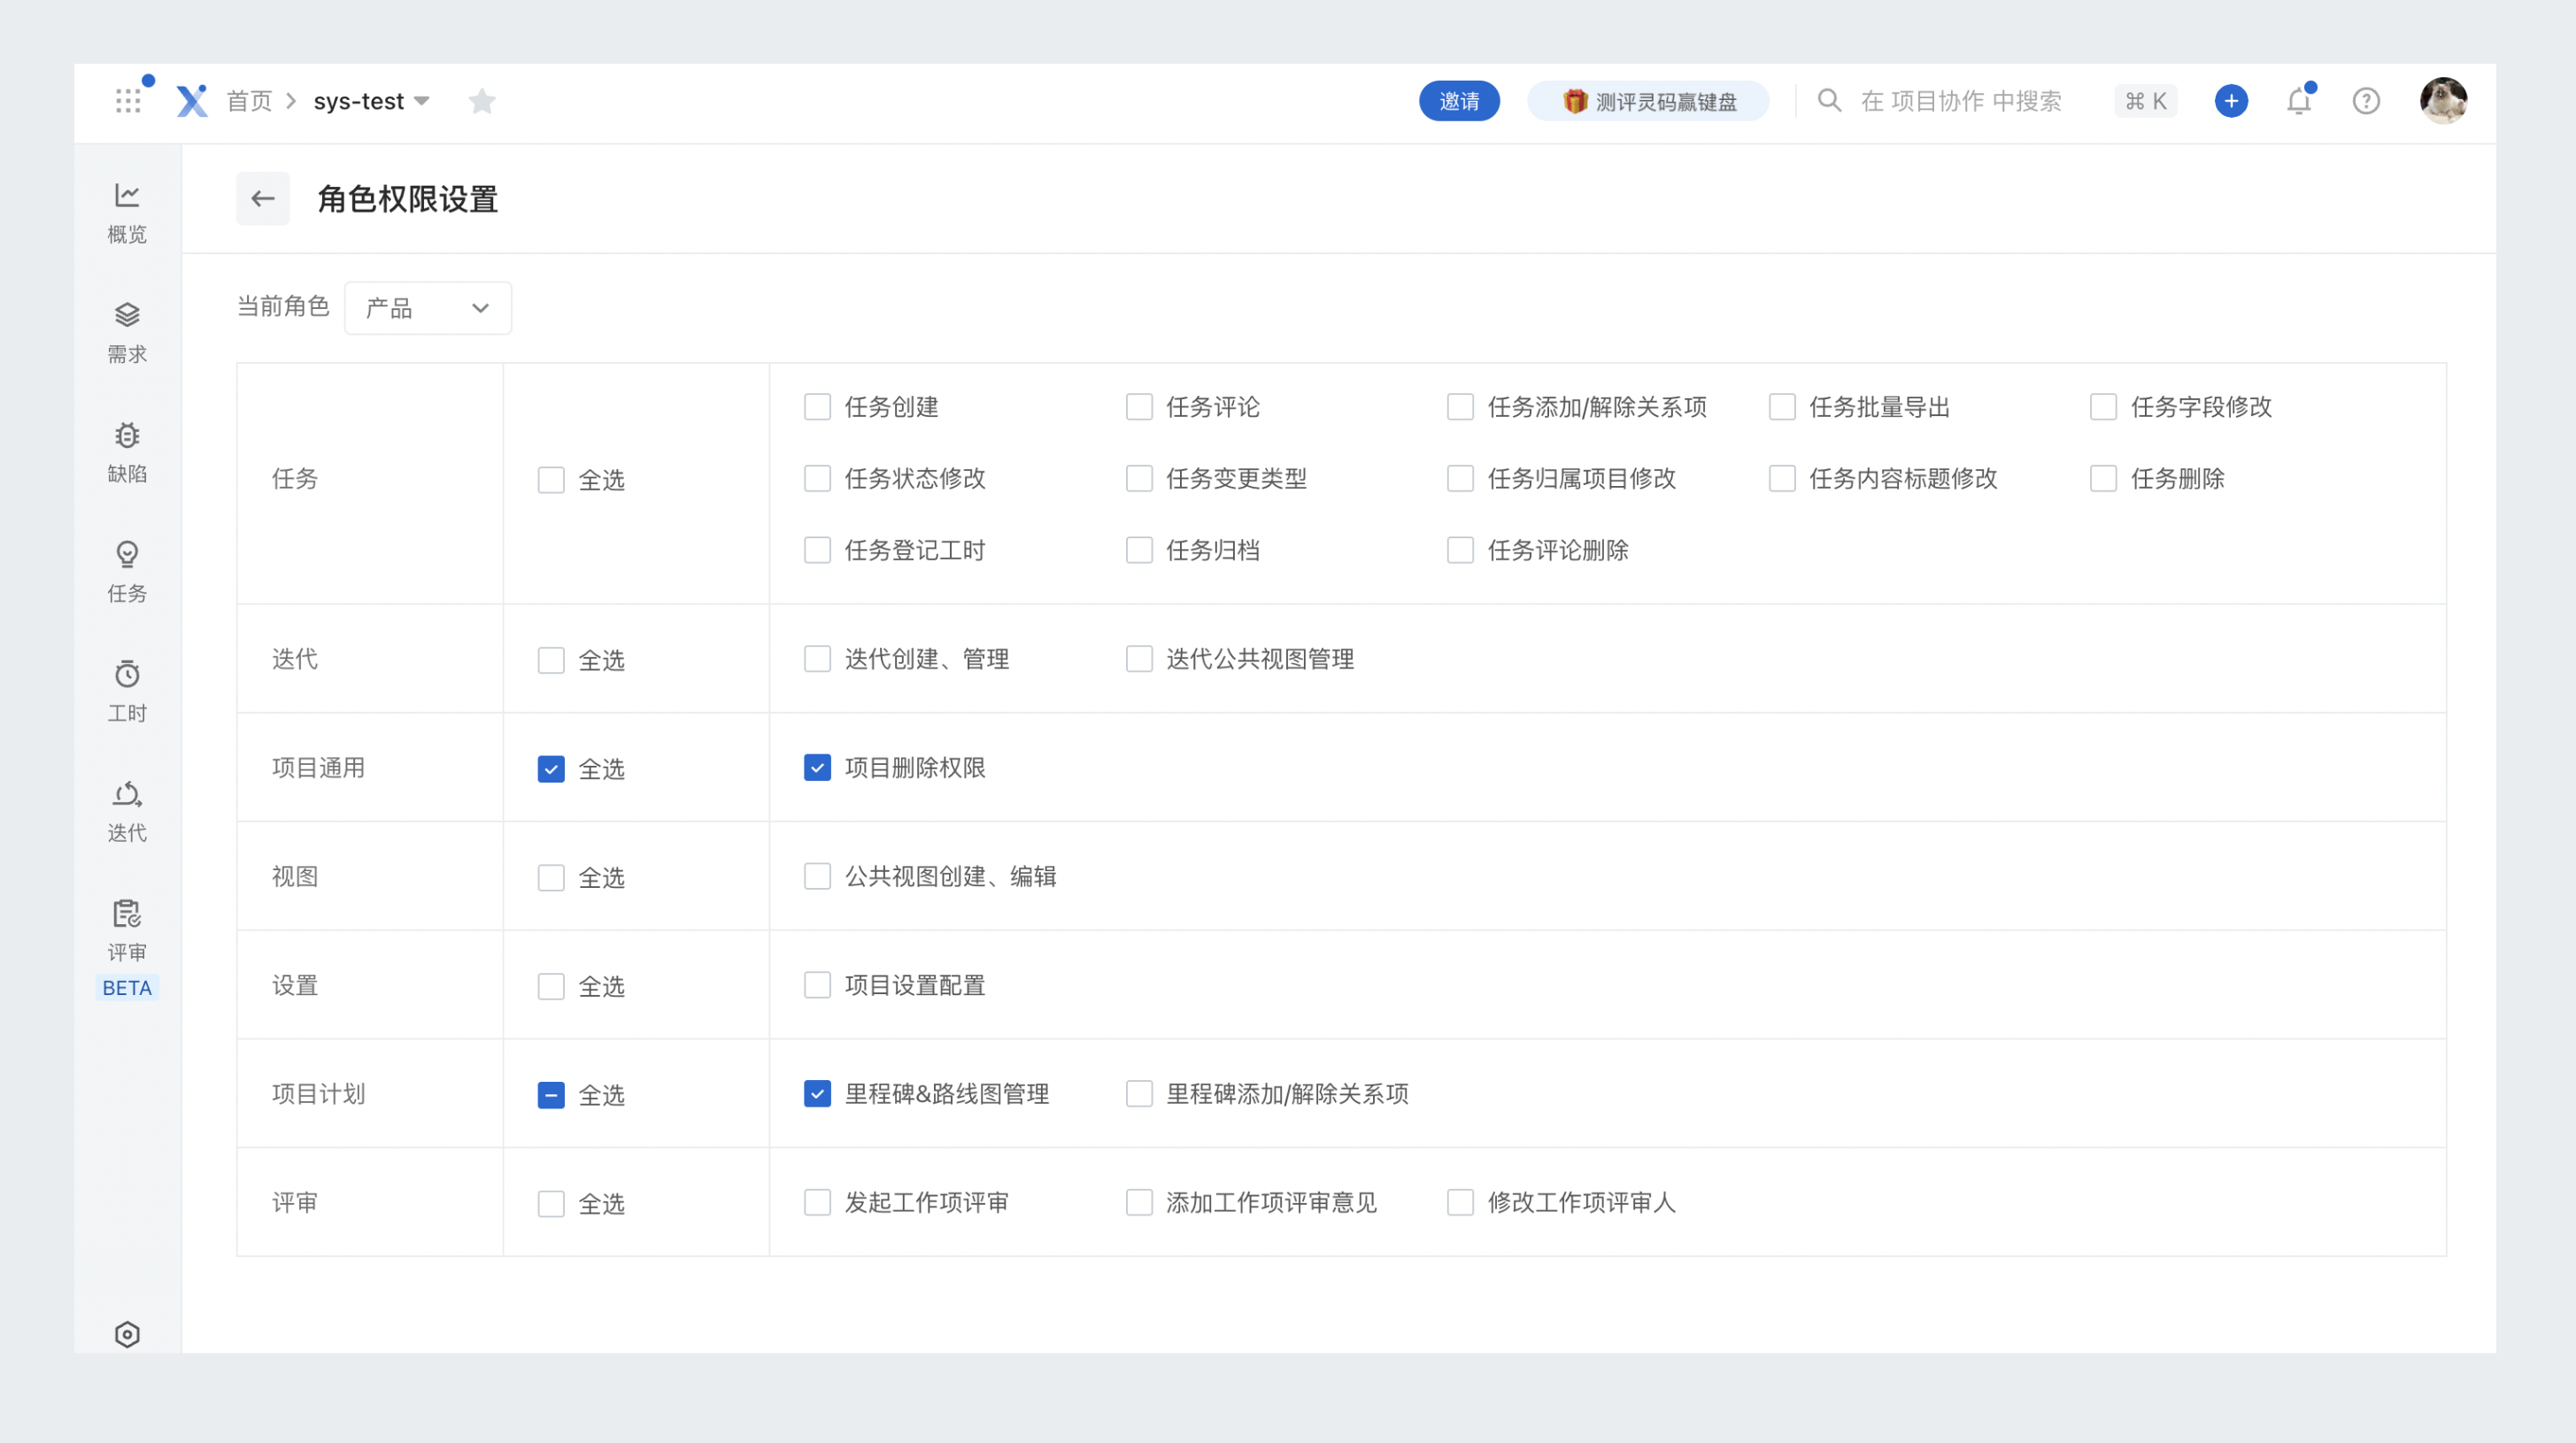The image size is (2576, 1443).
Task: Check the 任务状态修改 permission
Action: 817,478
